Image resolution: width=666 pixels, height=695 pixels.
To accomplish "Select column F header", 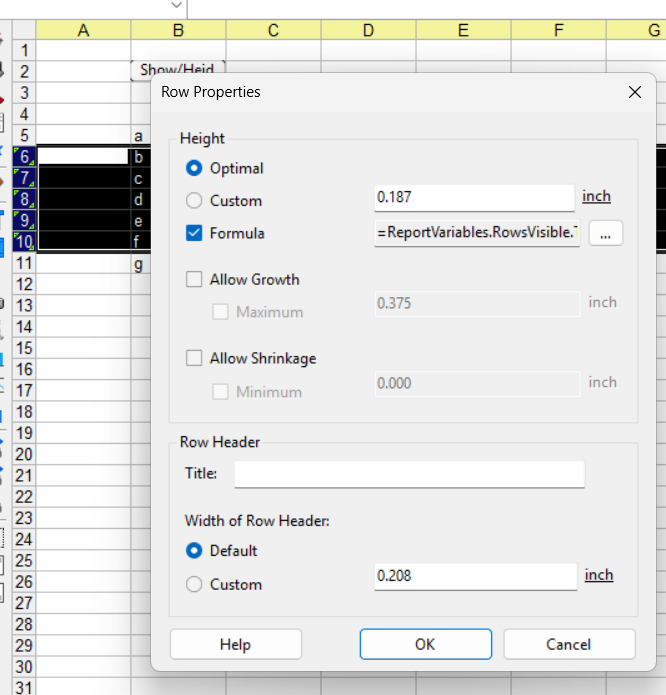I will tap(558, 30).
